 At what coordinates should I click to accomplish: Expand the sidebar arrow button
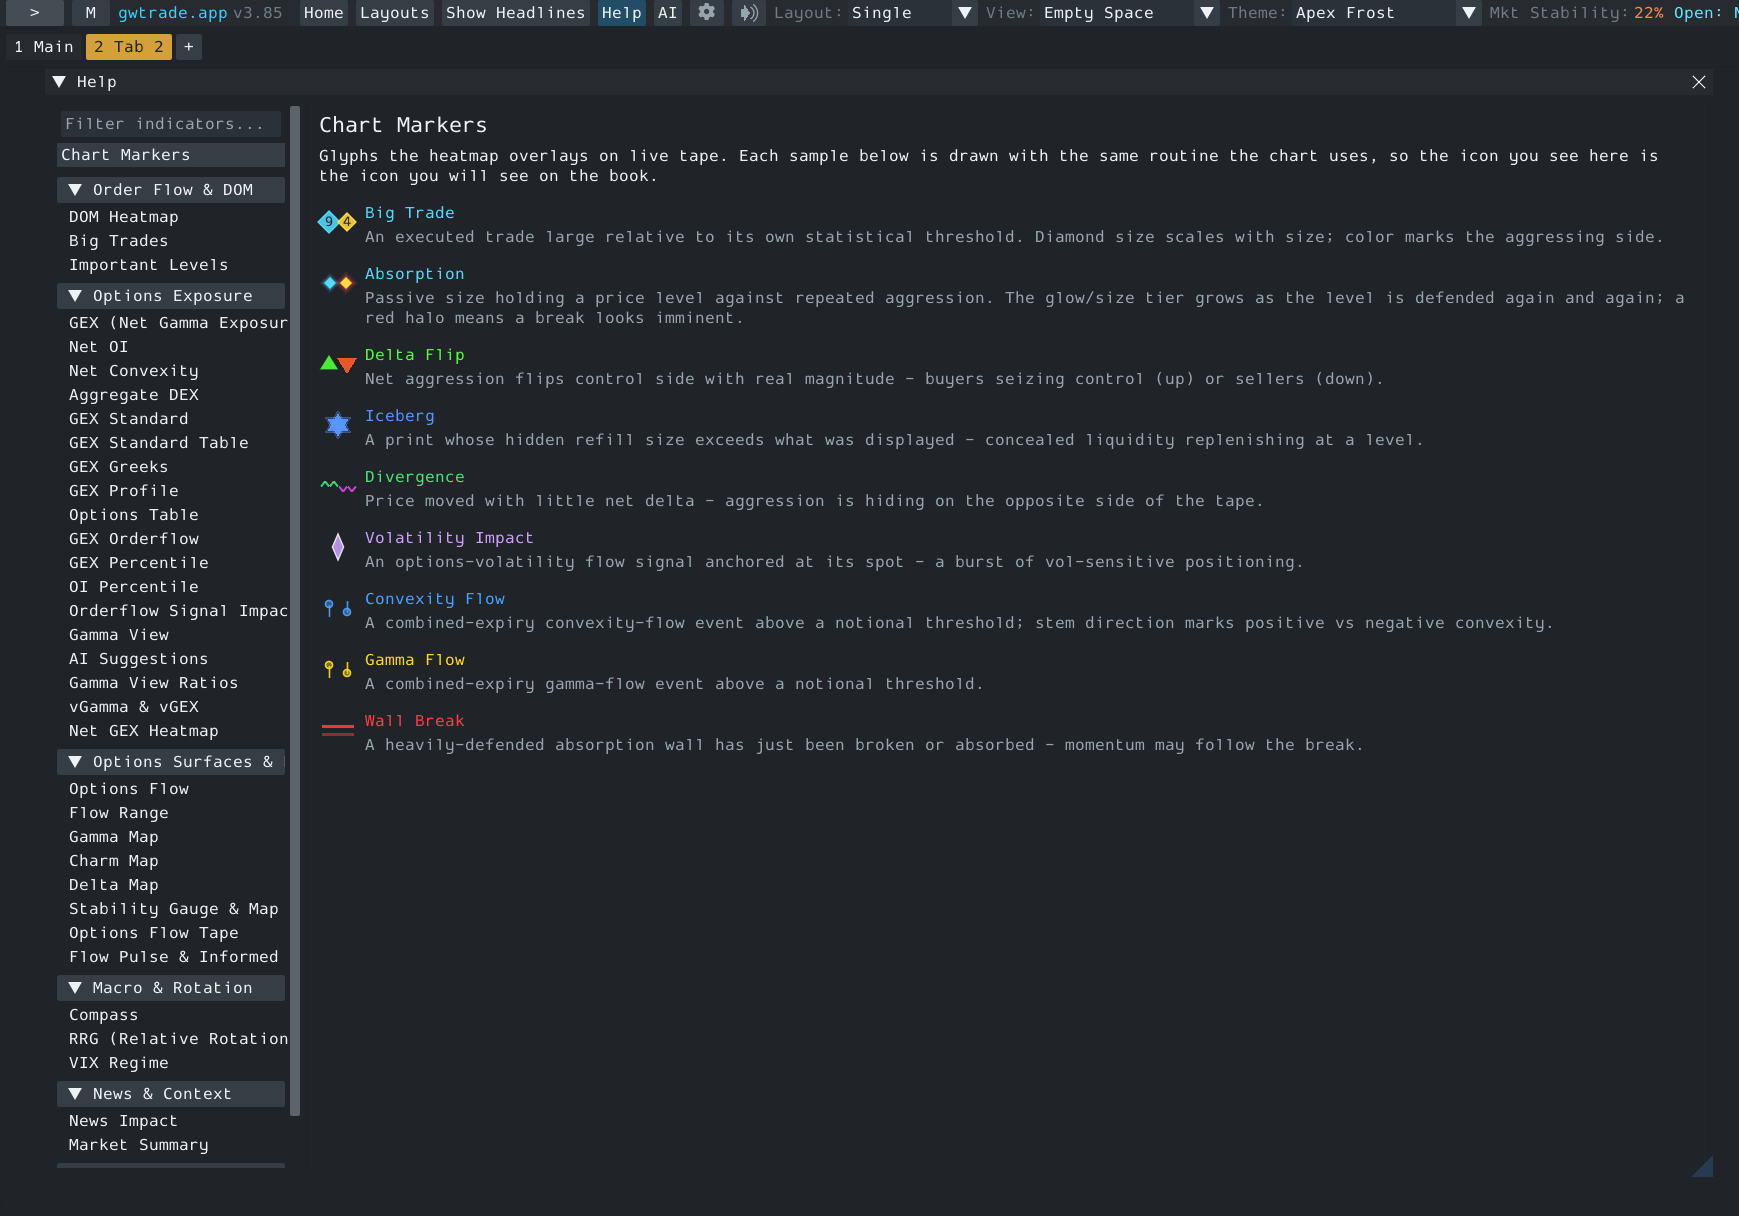[34, 13]
